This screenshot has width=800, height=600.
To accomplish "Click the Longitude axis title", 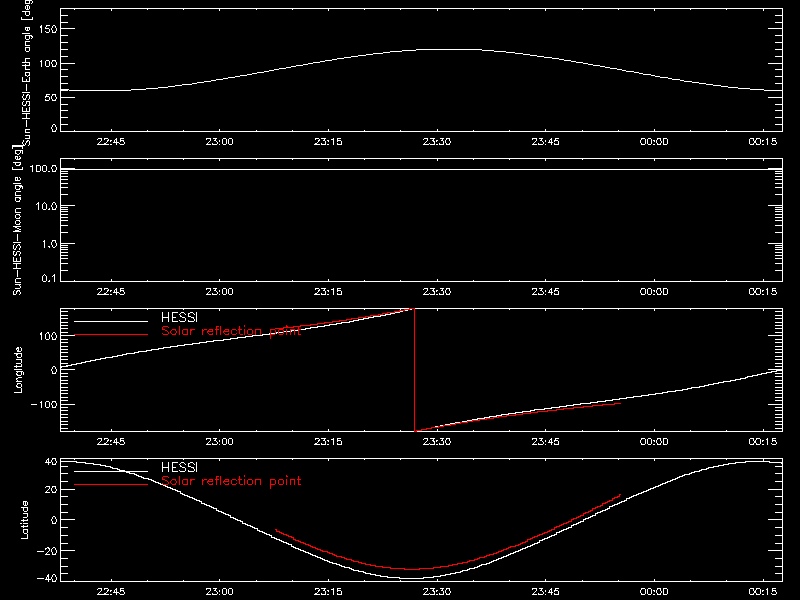I will [x=18, y=370].
